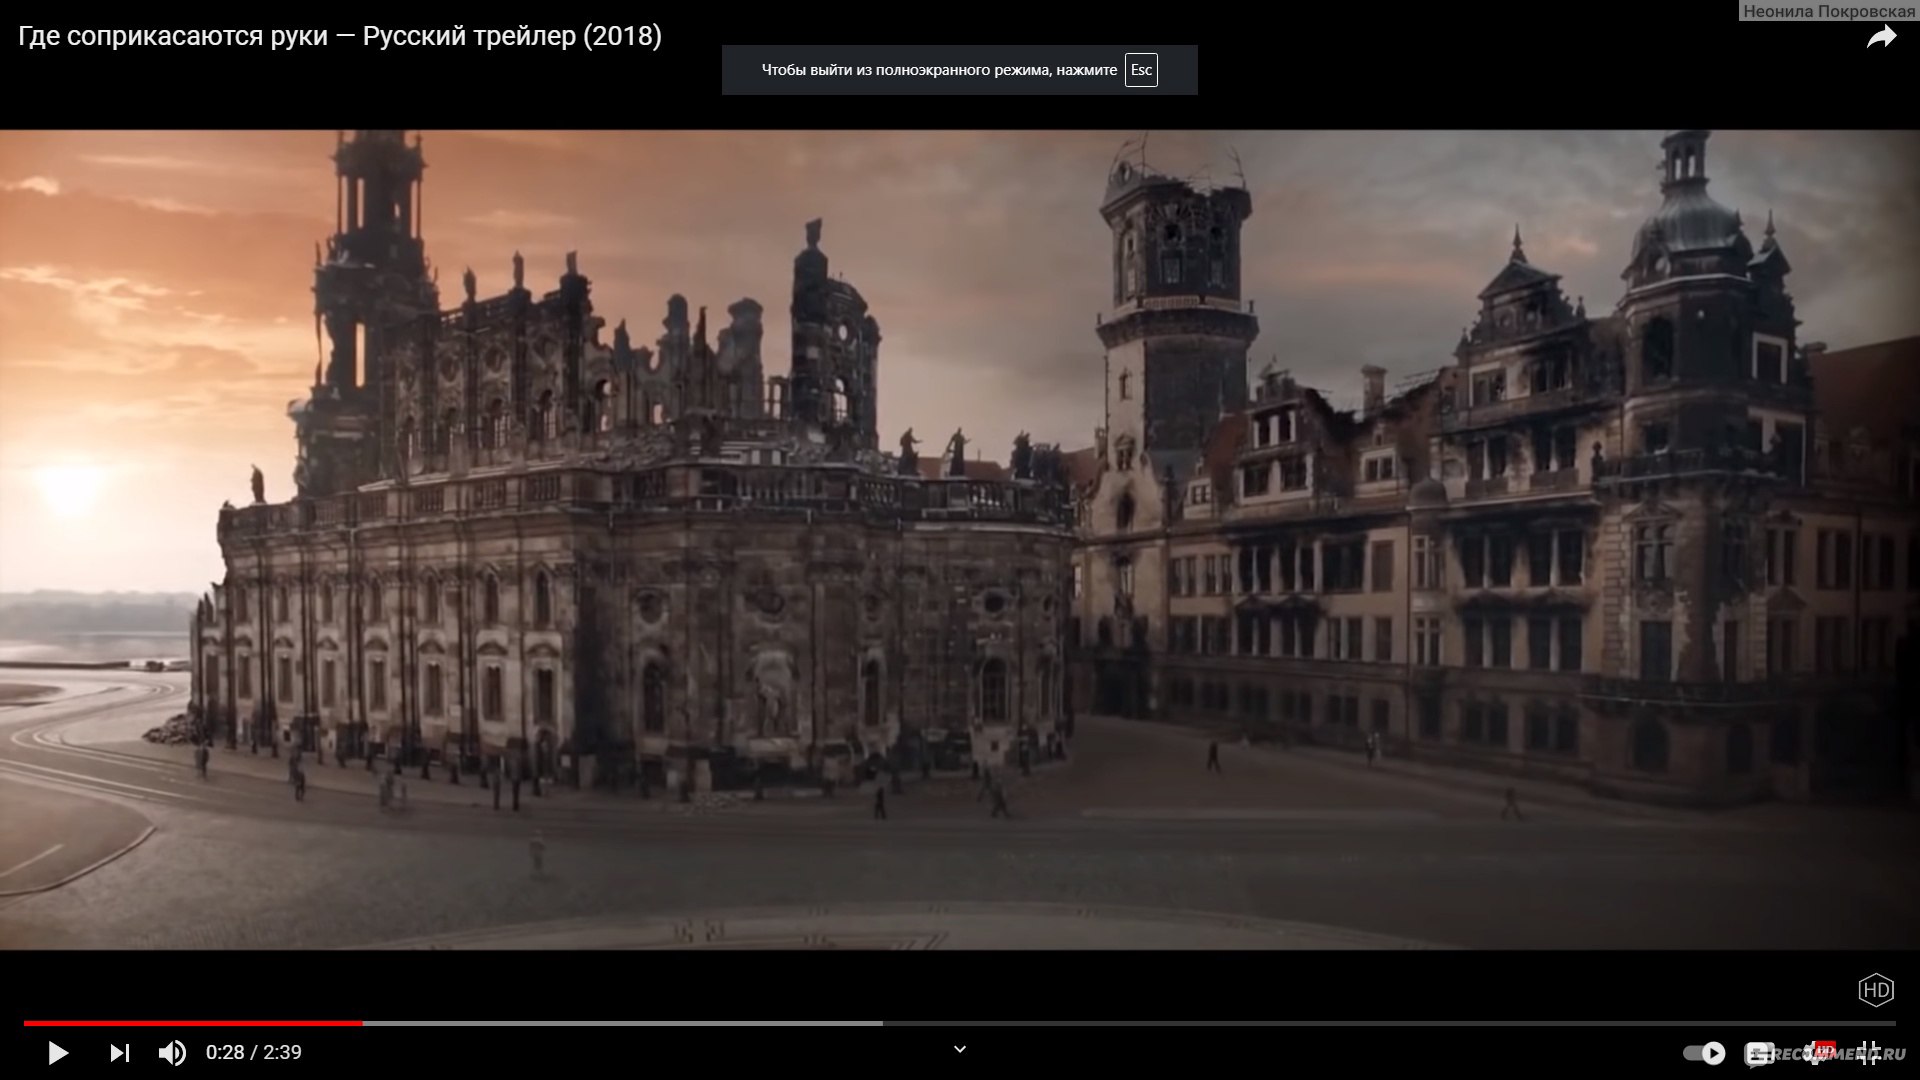Click the video frame to resume playback
The width and height of the screenshot is (1920, 1080).
(960, 540)
